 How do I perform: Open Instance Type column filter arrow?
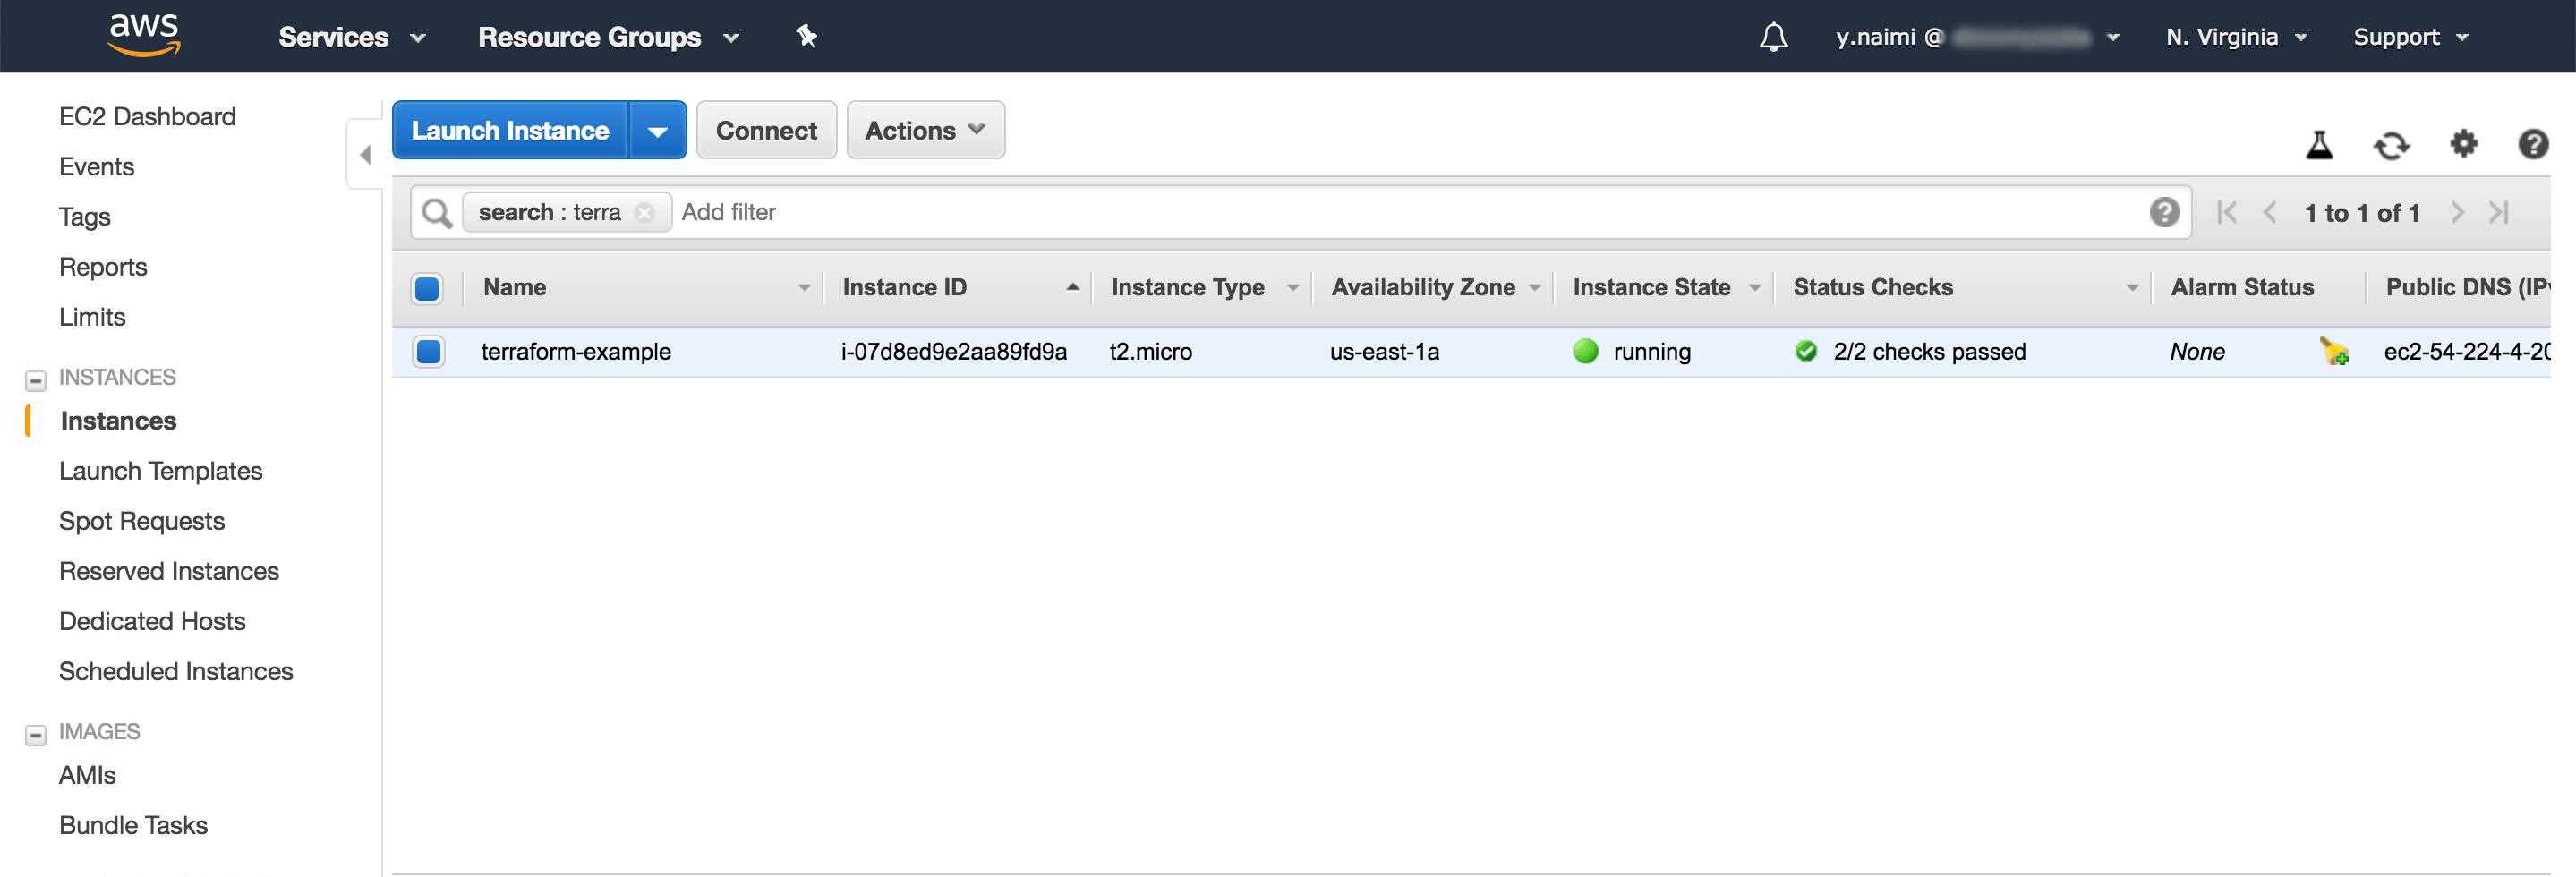click(1292, 288)
